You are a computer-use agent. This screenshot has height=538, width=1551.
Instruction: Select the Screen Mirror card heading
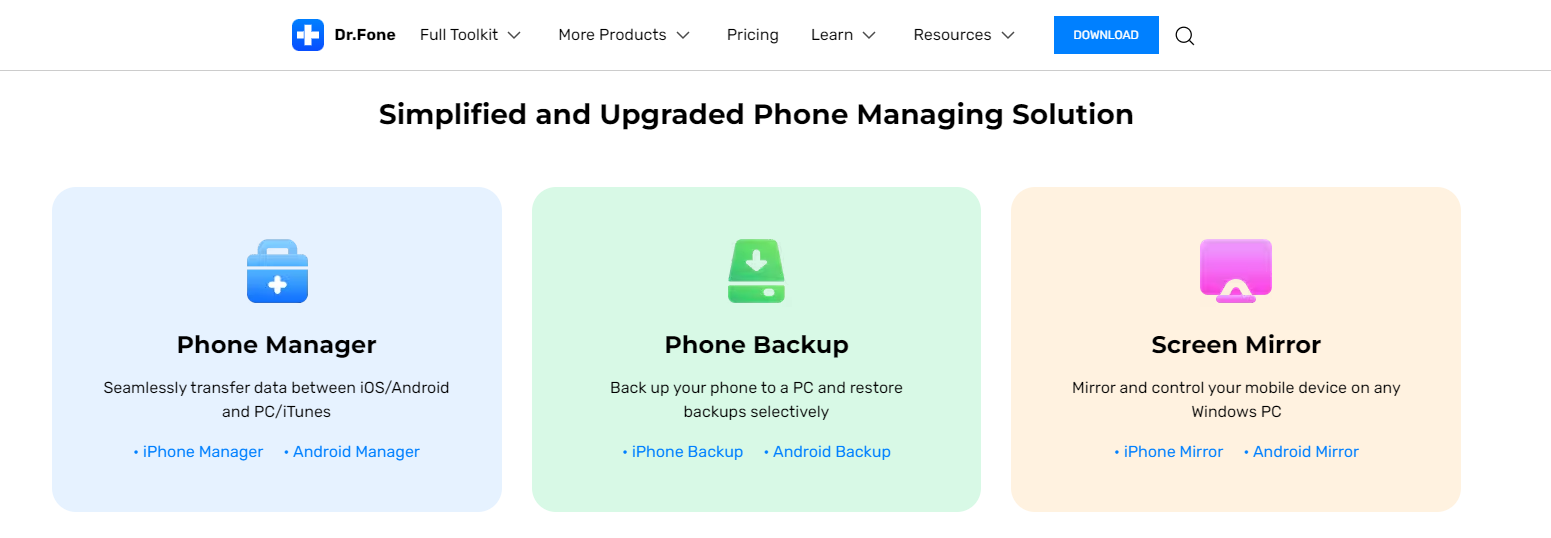pos(1236,345)
